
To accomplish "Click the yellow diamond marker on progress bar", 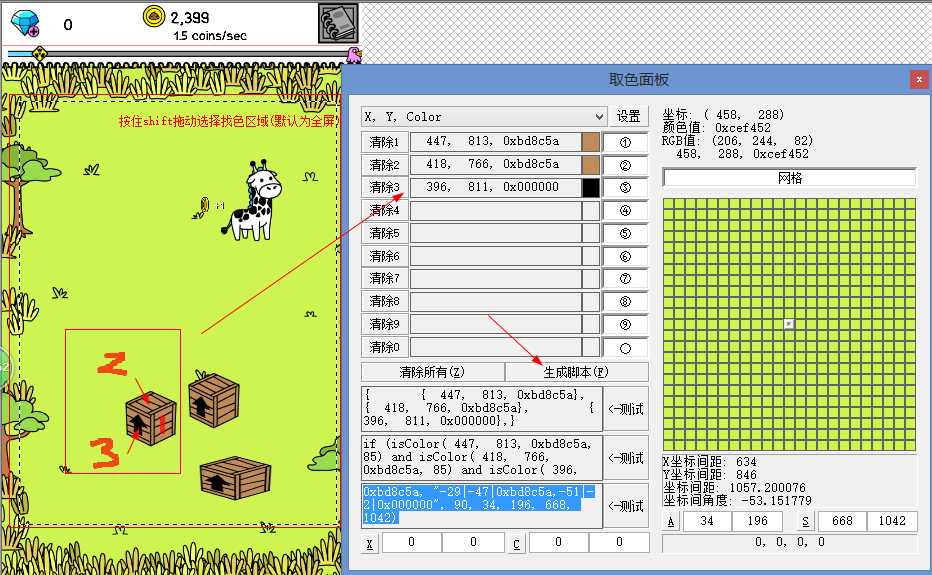I will (x=39, y=54).
